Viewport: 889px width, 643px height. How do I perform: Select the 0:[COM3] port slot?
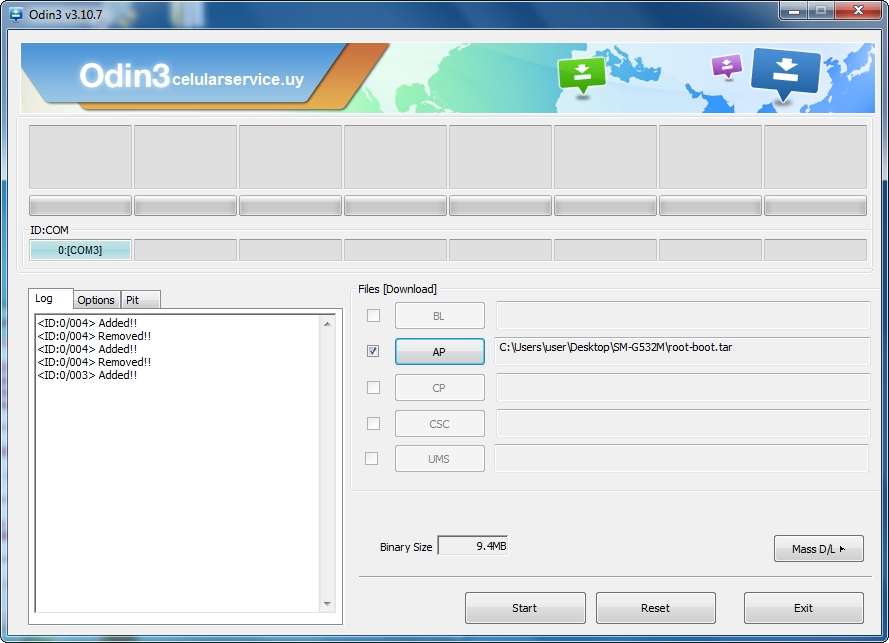pos(80,250)
